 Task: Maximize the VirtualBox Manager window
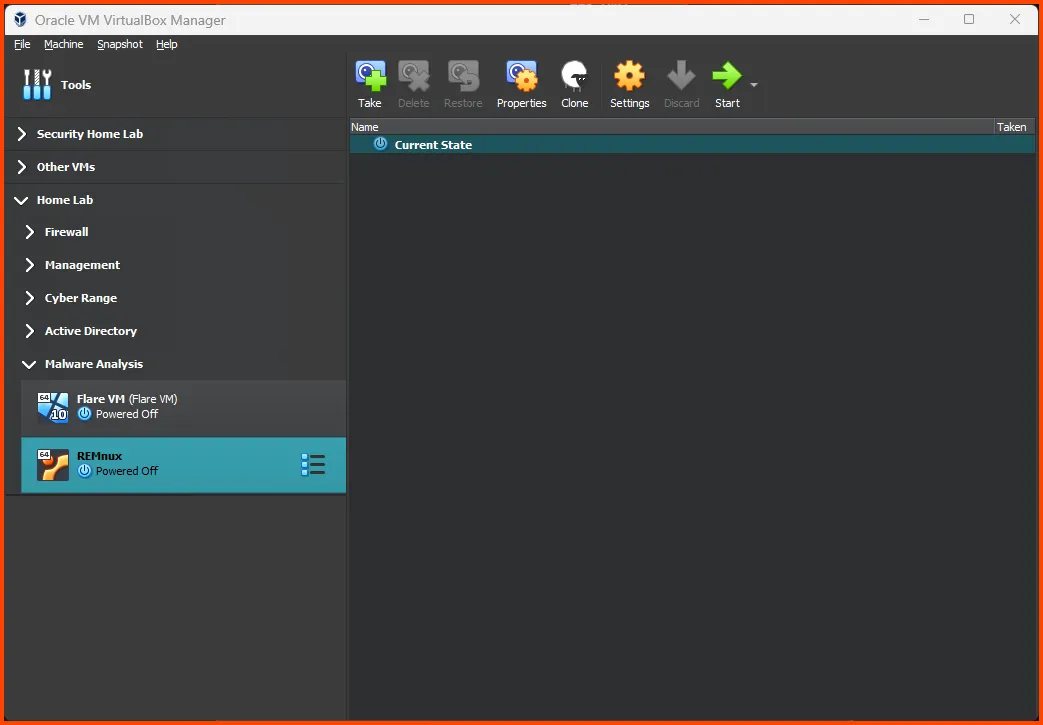(x=969, y=19)
